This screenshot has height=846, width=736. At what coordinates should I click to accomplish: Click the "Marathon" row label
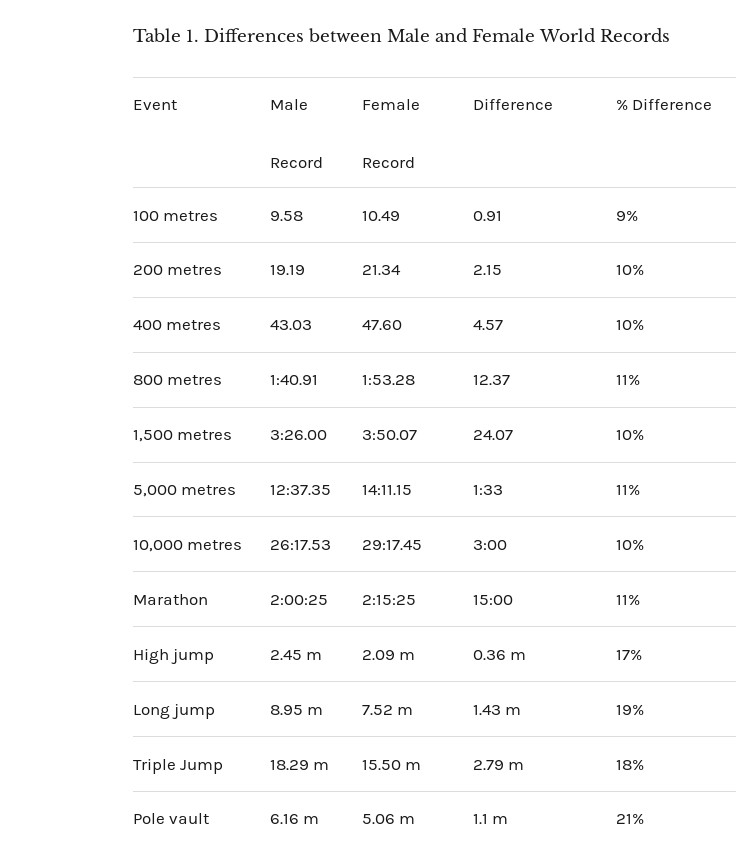coord(170,600)
